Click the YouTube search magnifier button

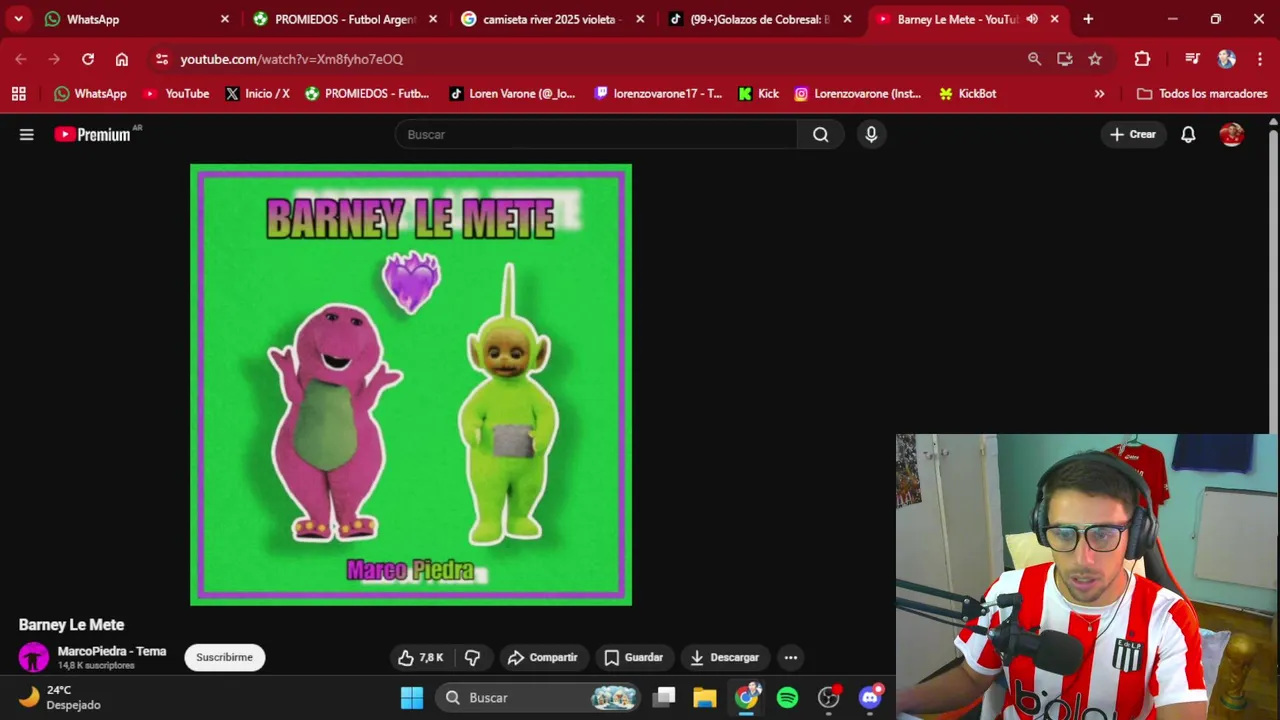pos(821,134)
